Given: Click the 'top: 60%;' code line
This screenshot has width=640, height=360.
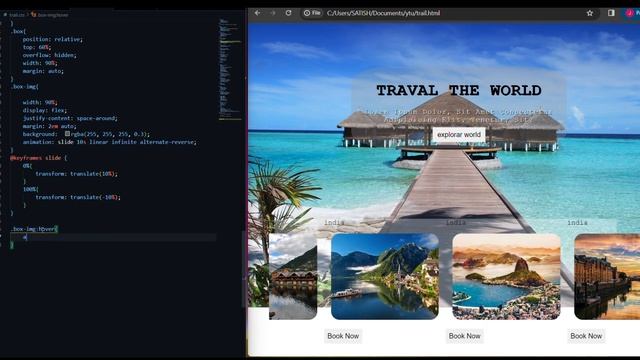Looking at the screenshot, I should click(x=37, y=47).
